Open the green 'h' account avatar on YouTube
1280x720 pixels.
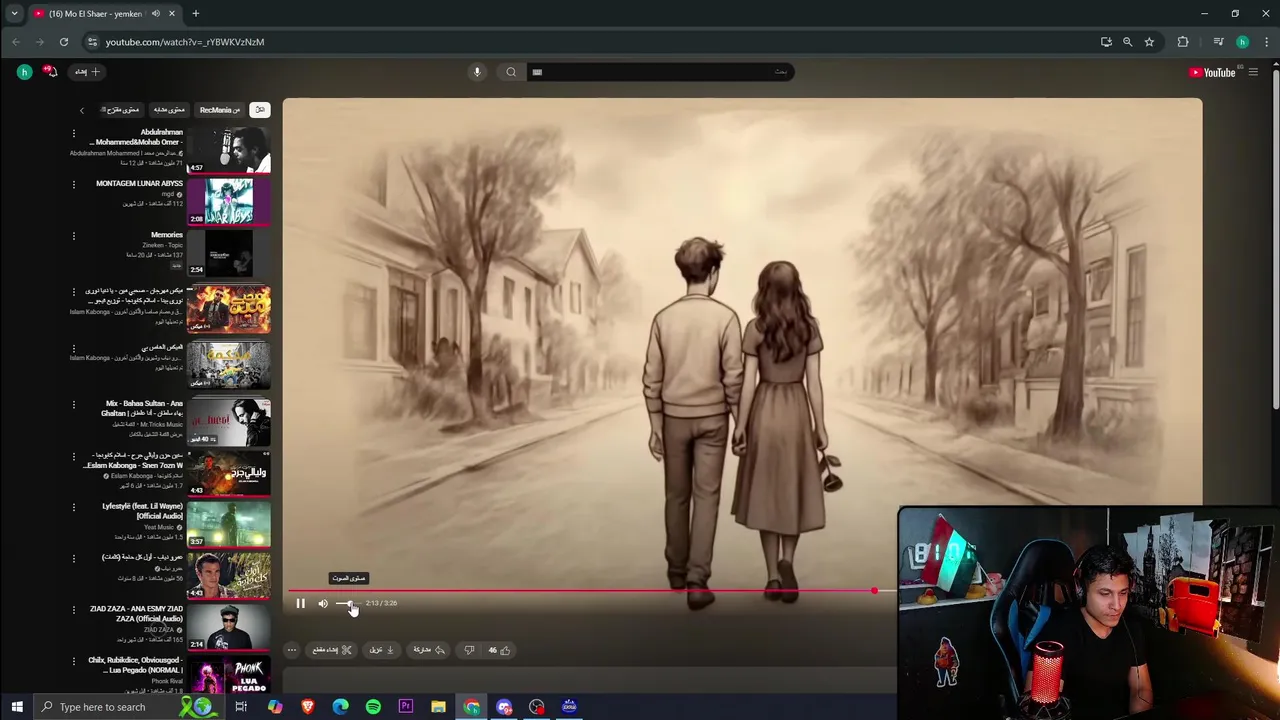[24, 72]
